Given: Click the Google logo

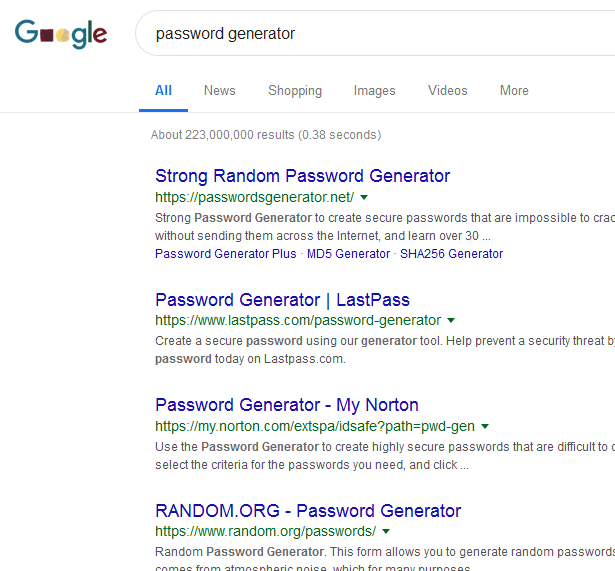Looking at the screenshot, I should point(61,34).
